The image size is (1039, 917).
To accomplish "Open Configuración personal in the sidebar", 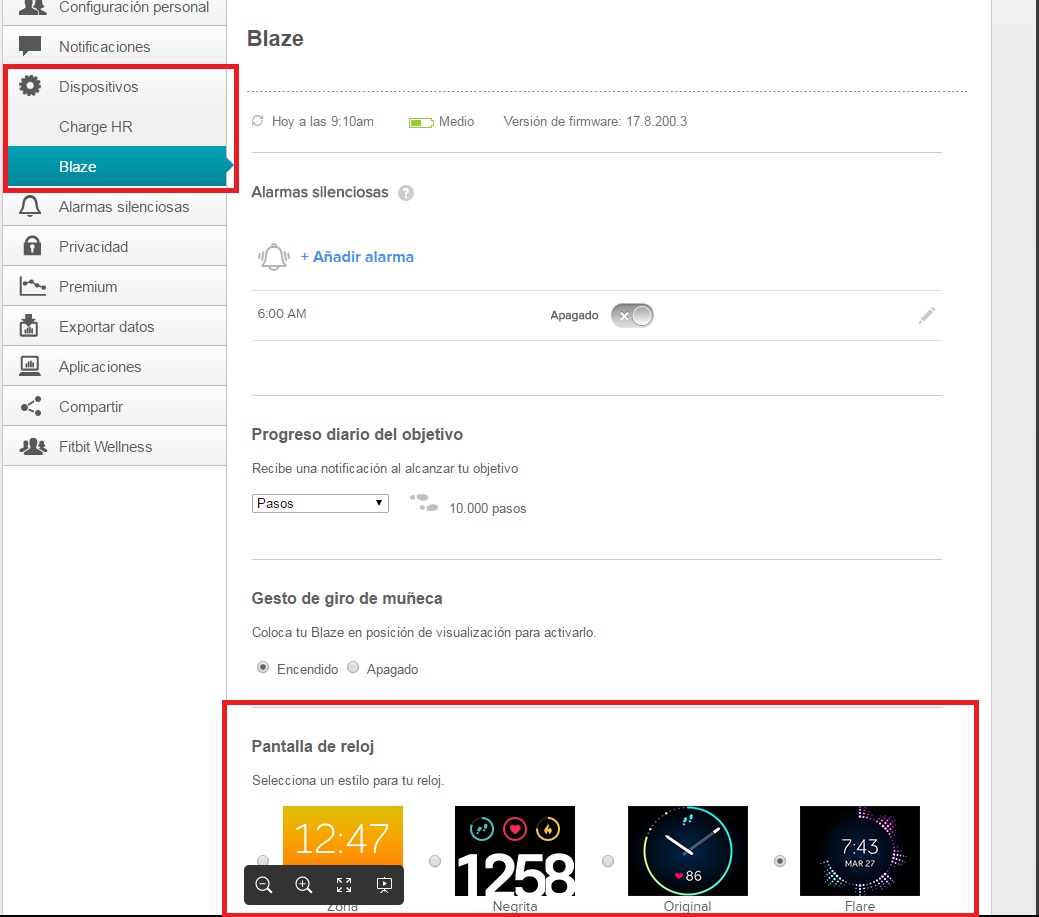I will (x=115, y=9).
